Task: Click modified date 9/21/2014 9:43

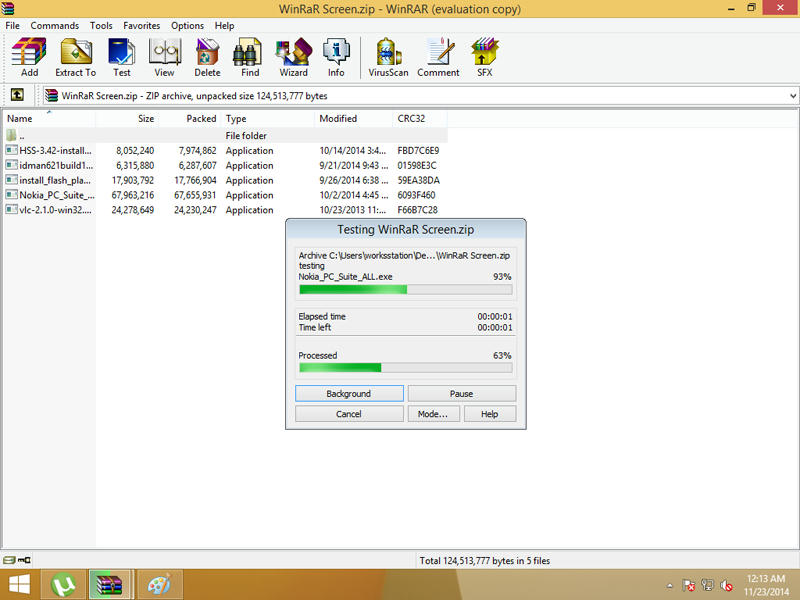Action: coord(354,165)
